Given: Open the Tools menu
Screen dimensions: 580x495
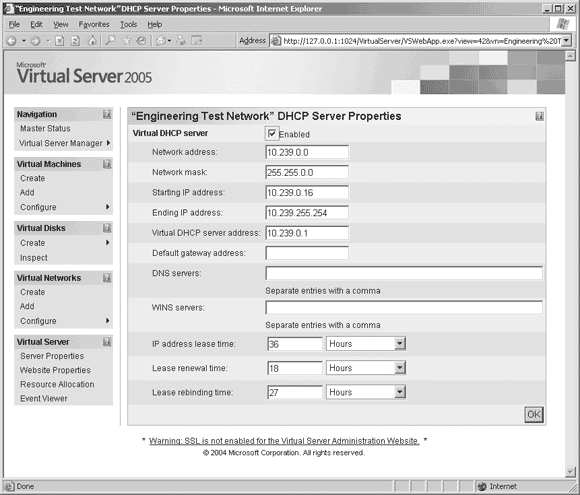Looking at the screenshot, I should pos(128,24).
